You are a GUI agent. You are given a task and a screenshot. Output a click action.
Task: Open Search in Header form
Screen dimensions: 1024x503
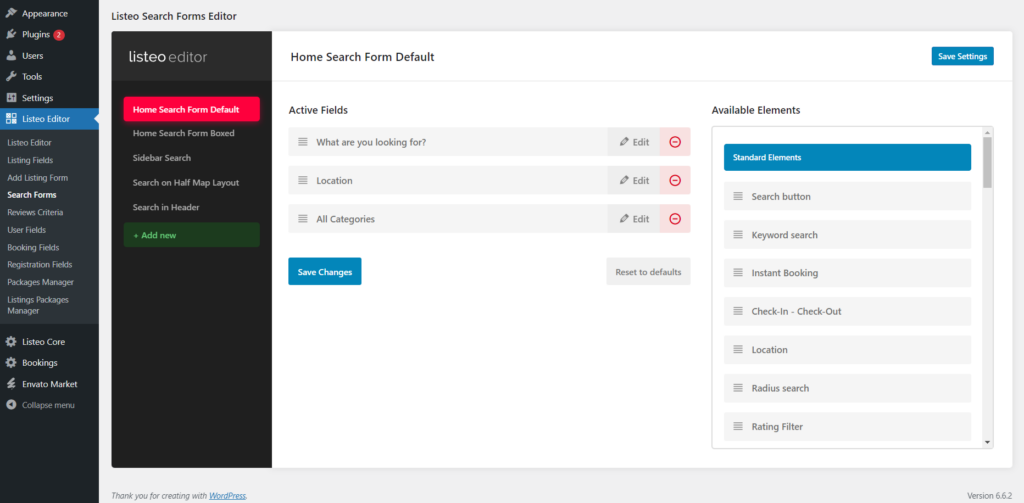point(166,207)
